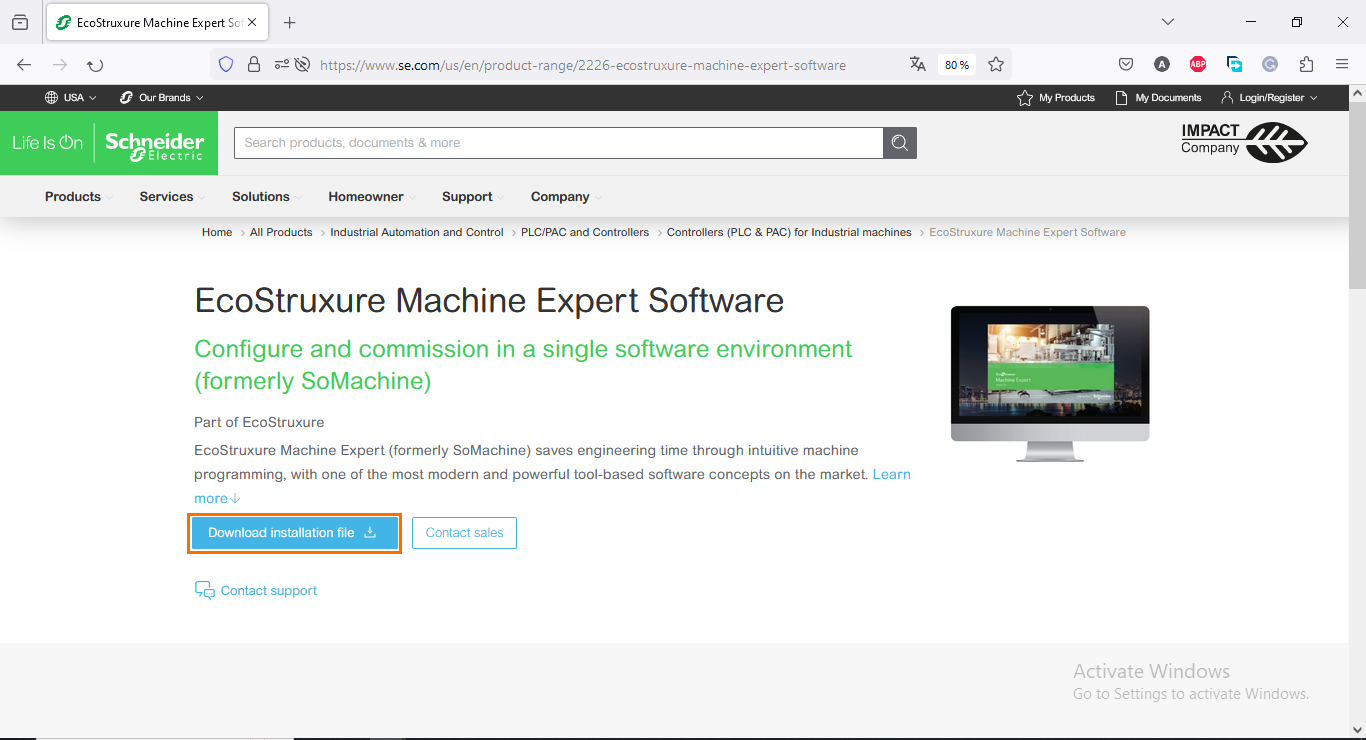This screenshot has width=1366, height=740.
Task: Reload the current page
Action: coord(95,65)
